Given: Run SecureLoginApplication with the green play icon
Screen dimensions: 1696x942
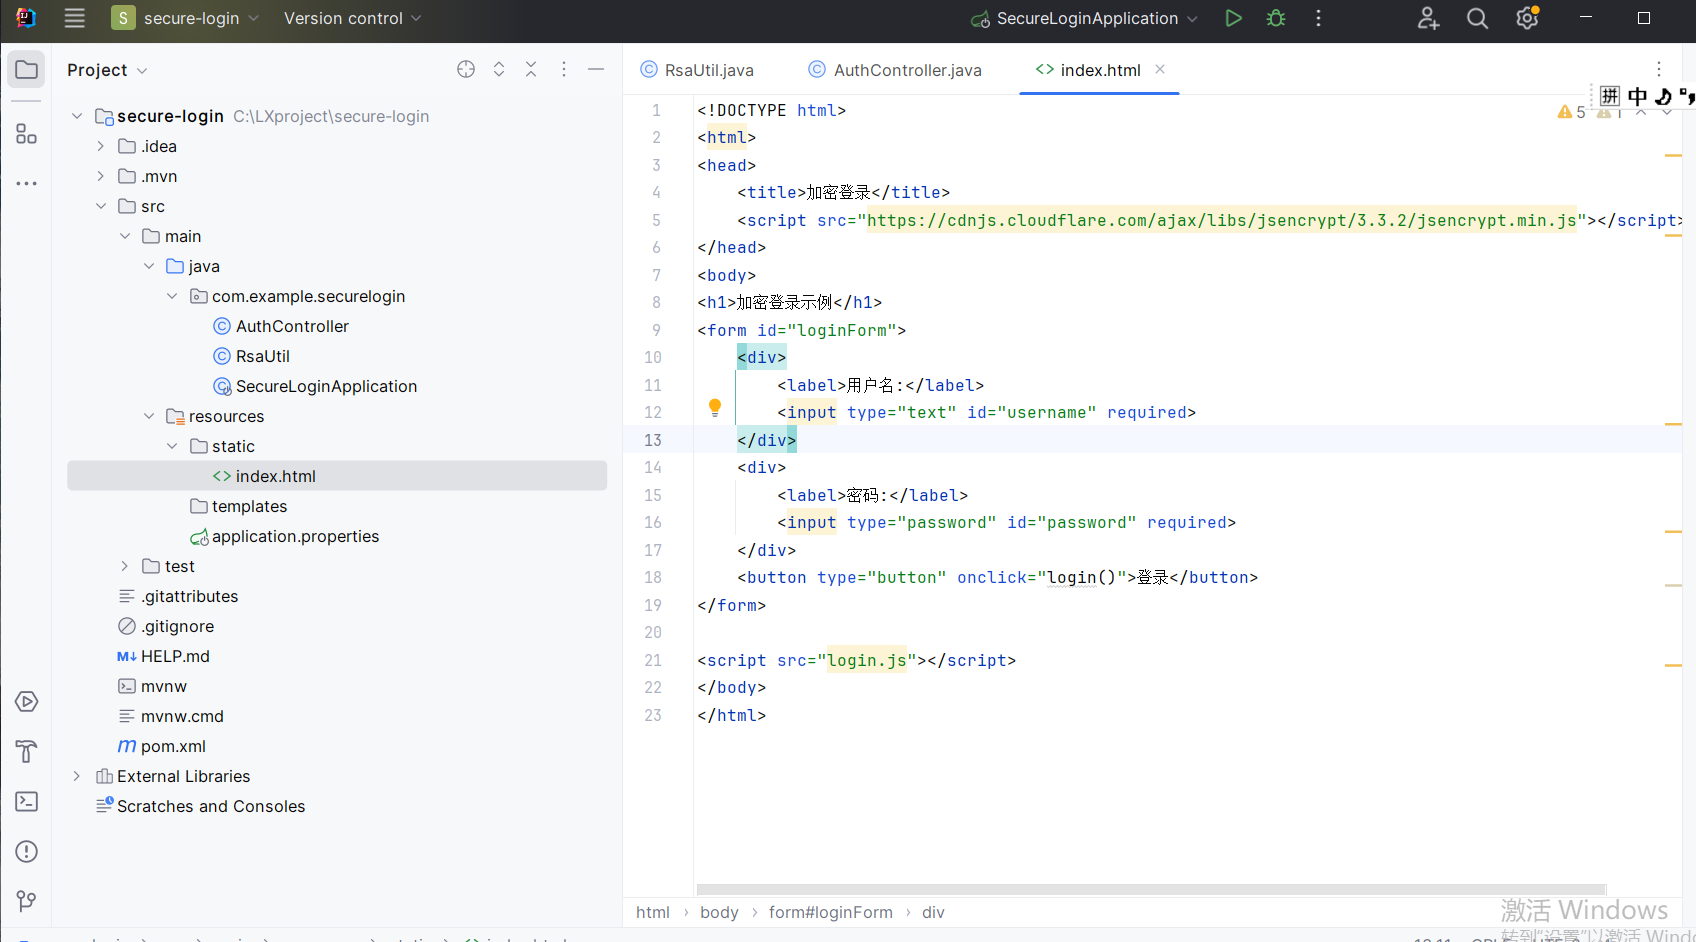Looking at the screenshot, I should (1234, 18).
